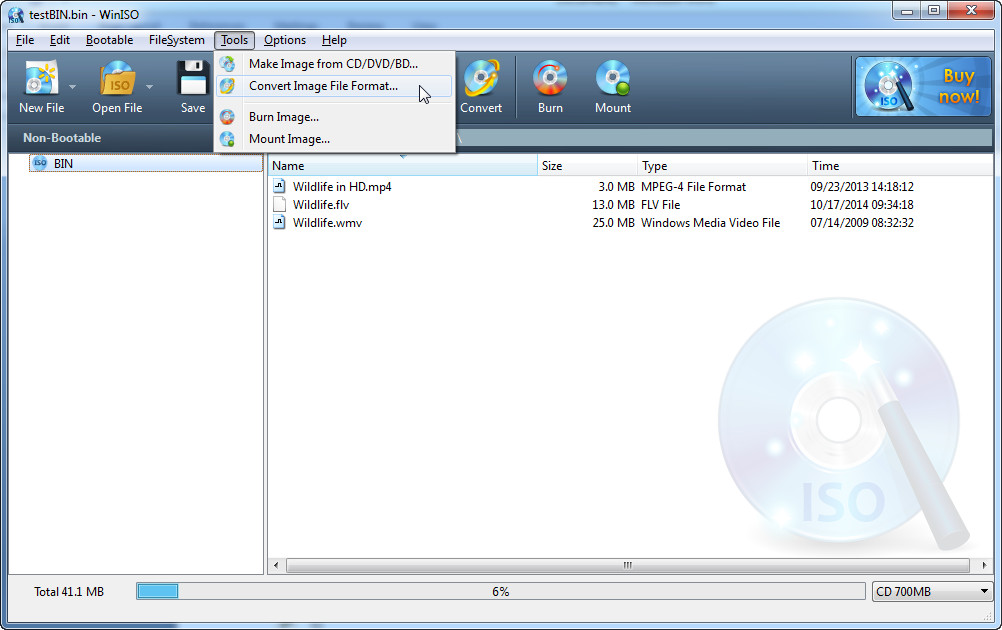
Task: Click the 25.0 MB size cell
Action: (613, 222)
